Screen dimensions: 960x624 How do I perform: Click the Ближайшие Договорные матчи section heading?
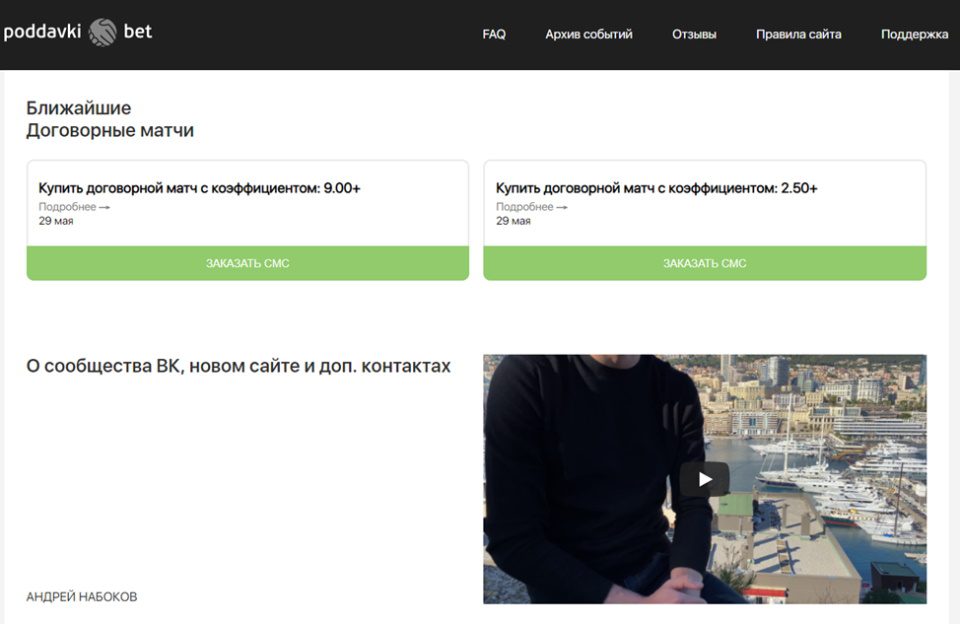tap(110, 119)
